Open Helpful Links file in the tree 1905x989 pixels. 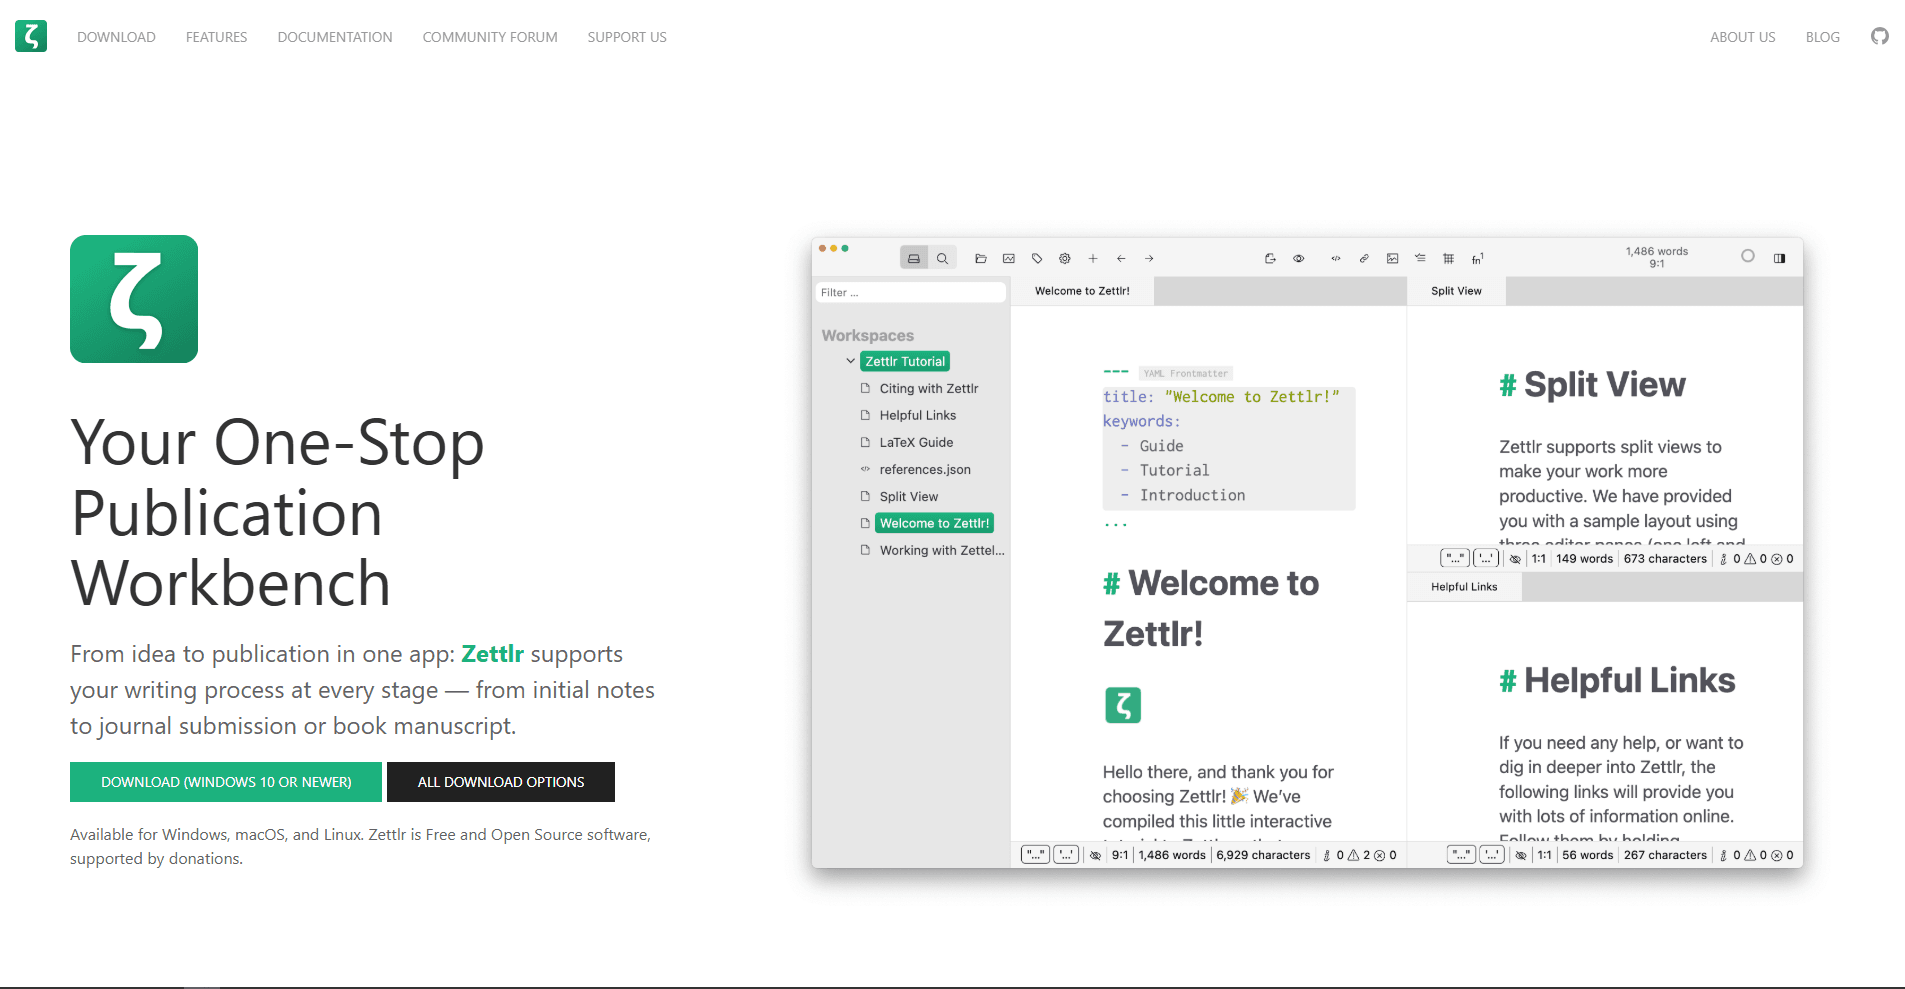click(918, 415)
